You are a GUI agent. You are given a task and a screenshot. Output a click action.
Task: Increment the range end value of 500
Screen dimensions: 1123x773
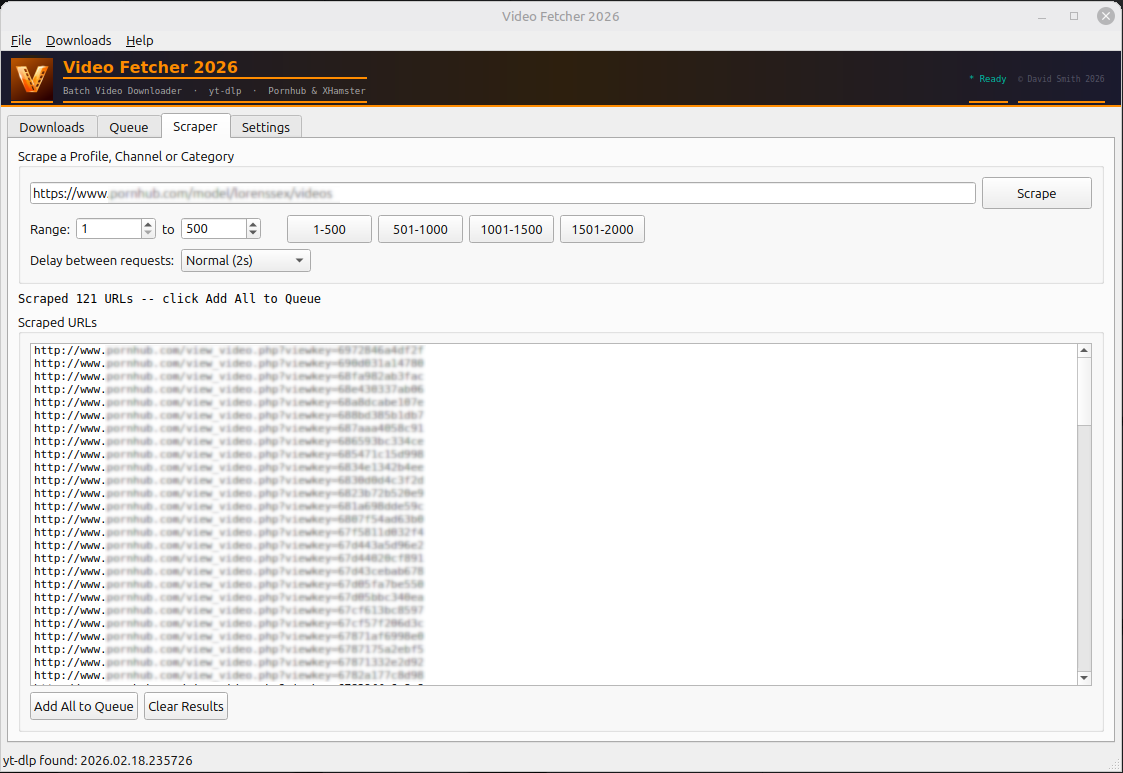[x=253, y=224]
